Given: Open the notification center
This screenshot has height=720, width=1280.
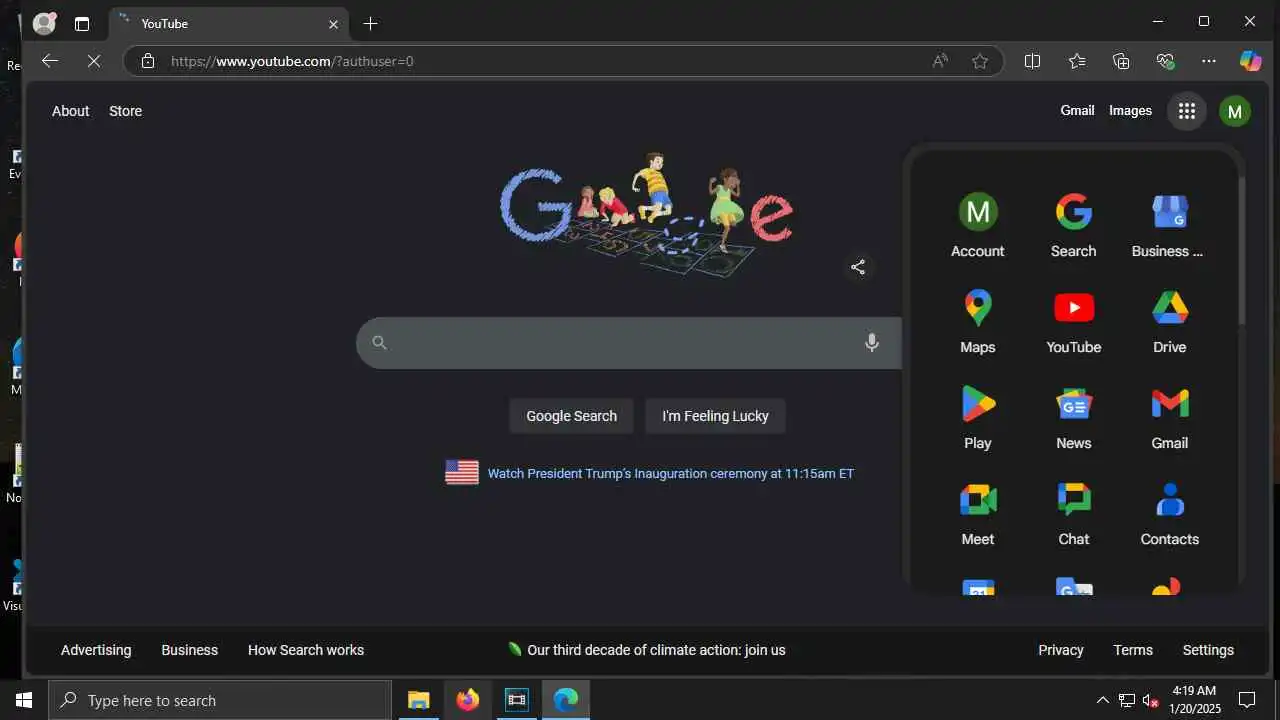Looking at the screenshot, I should pyautogui.click(x=1247, y=700).
